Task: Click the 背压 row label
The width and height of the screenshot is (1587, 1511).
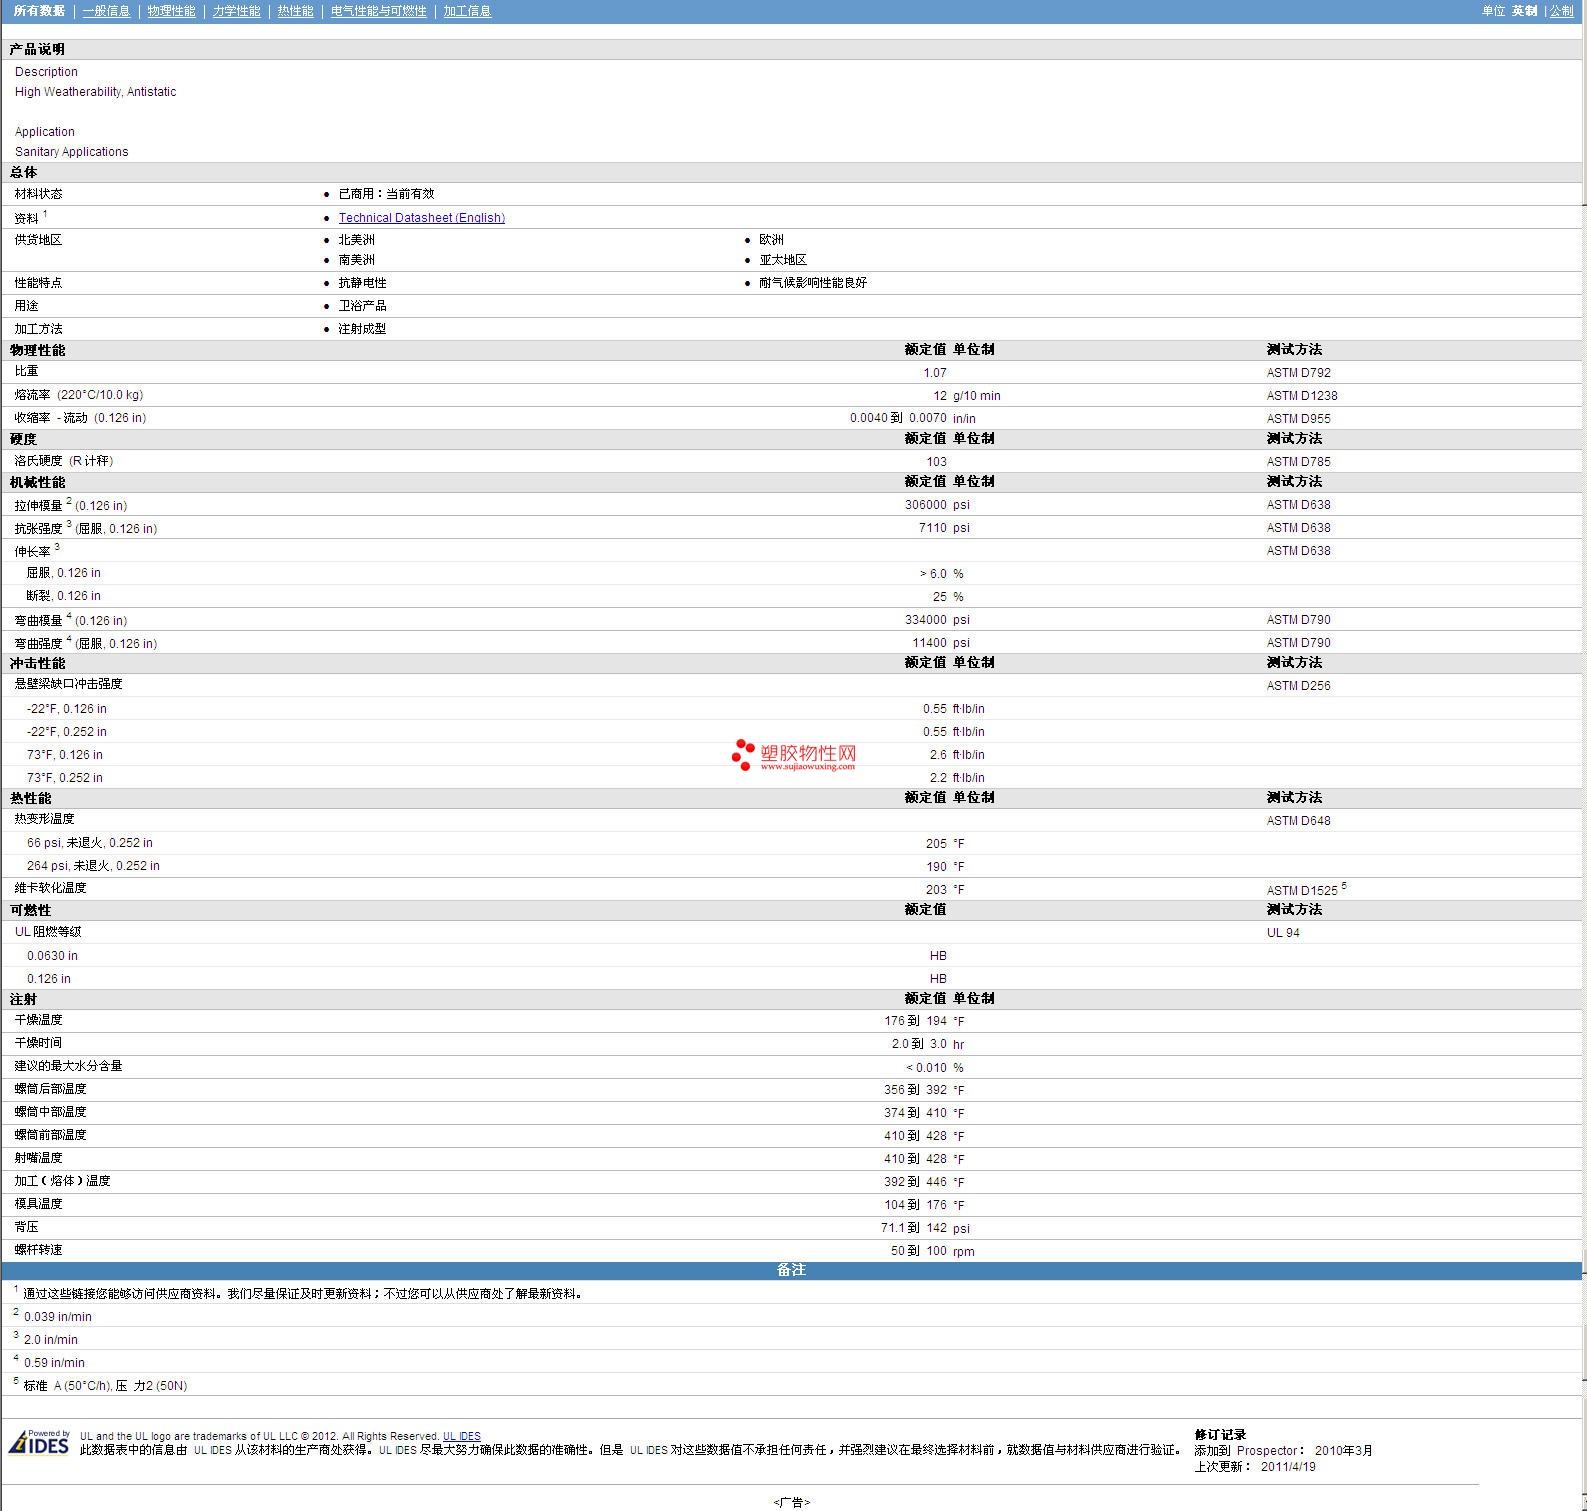Action: coord(26,1227)
